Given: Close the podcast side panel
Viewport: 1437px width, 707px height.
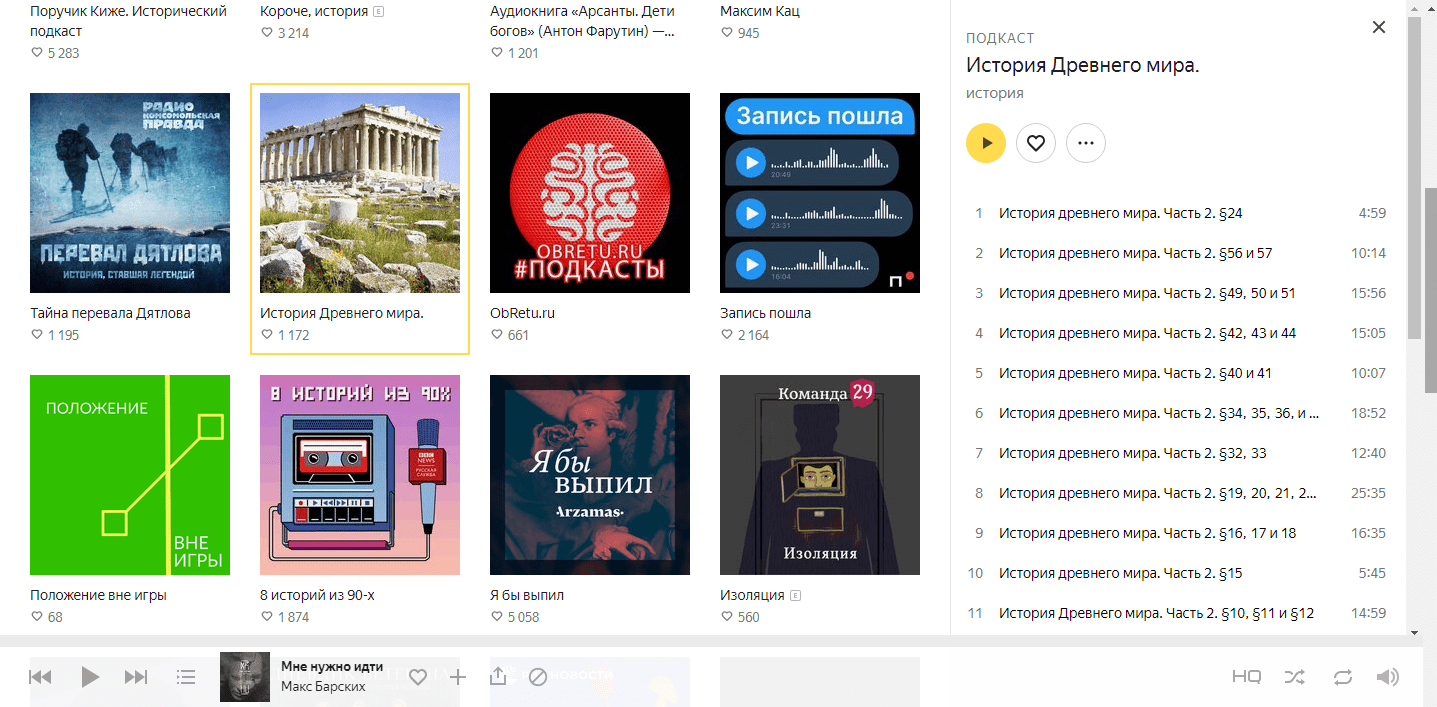Looking at the screenshot, I should pyautogui.click(x=1379, y=28).
